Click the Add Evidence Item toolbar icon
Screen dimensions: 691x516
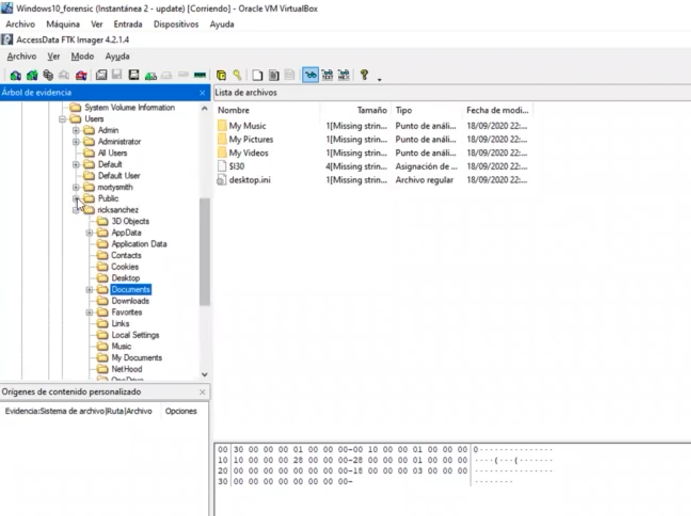(15, 75)
